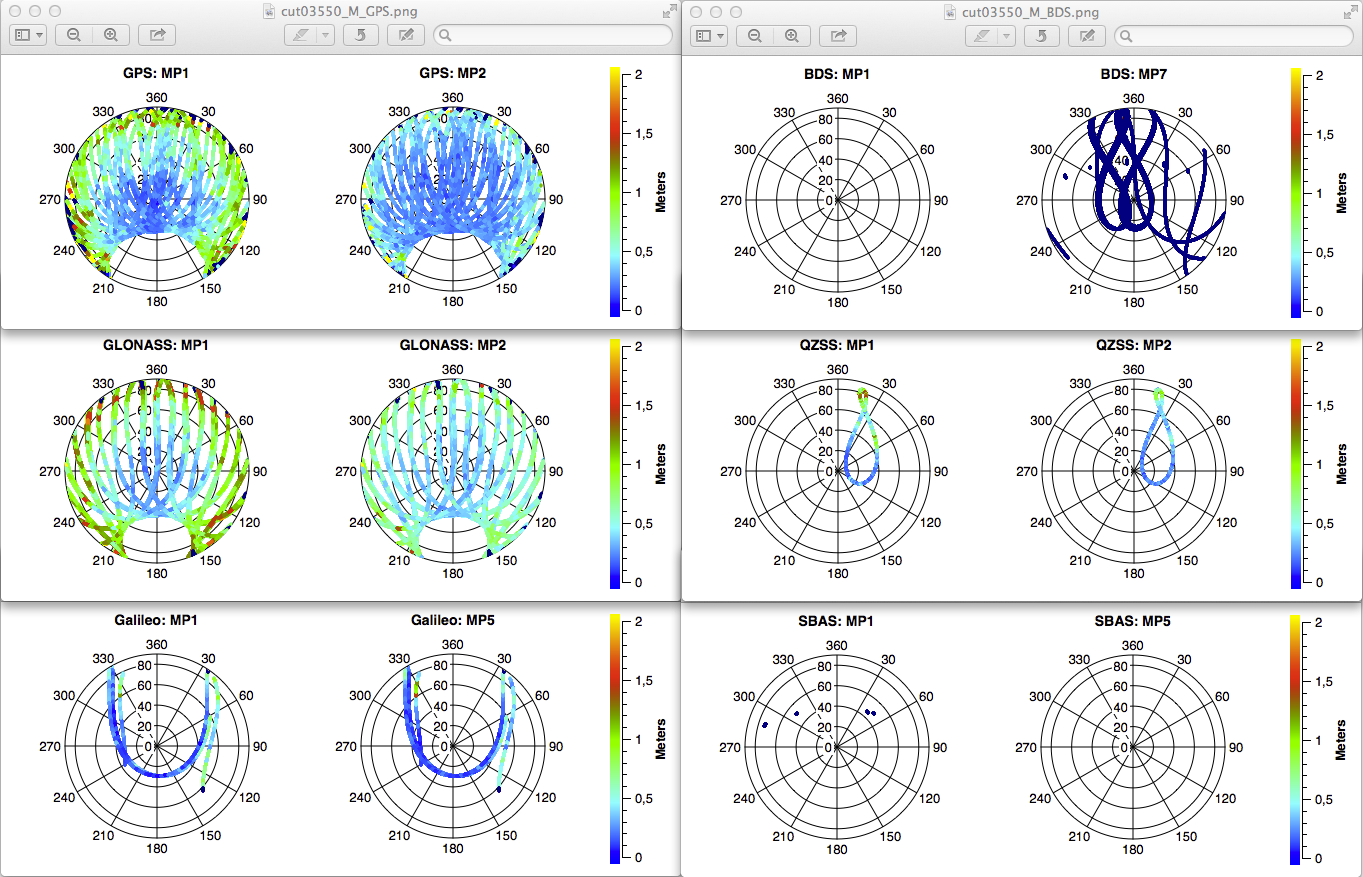Show the edit toolbar in the GPS window
1363x877 pixels.
click(406, 35)
